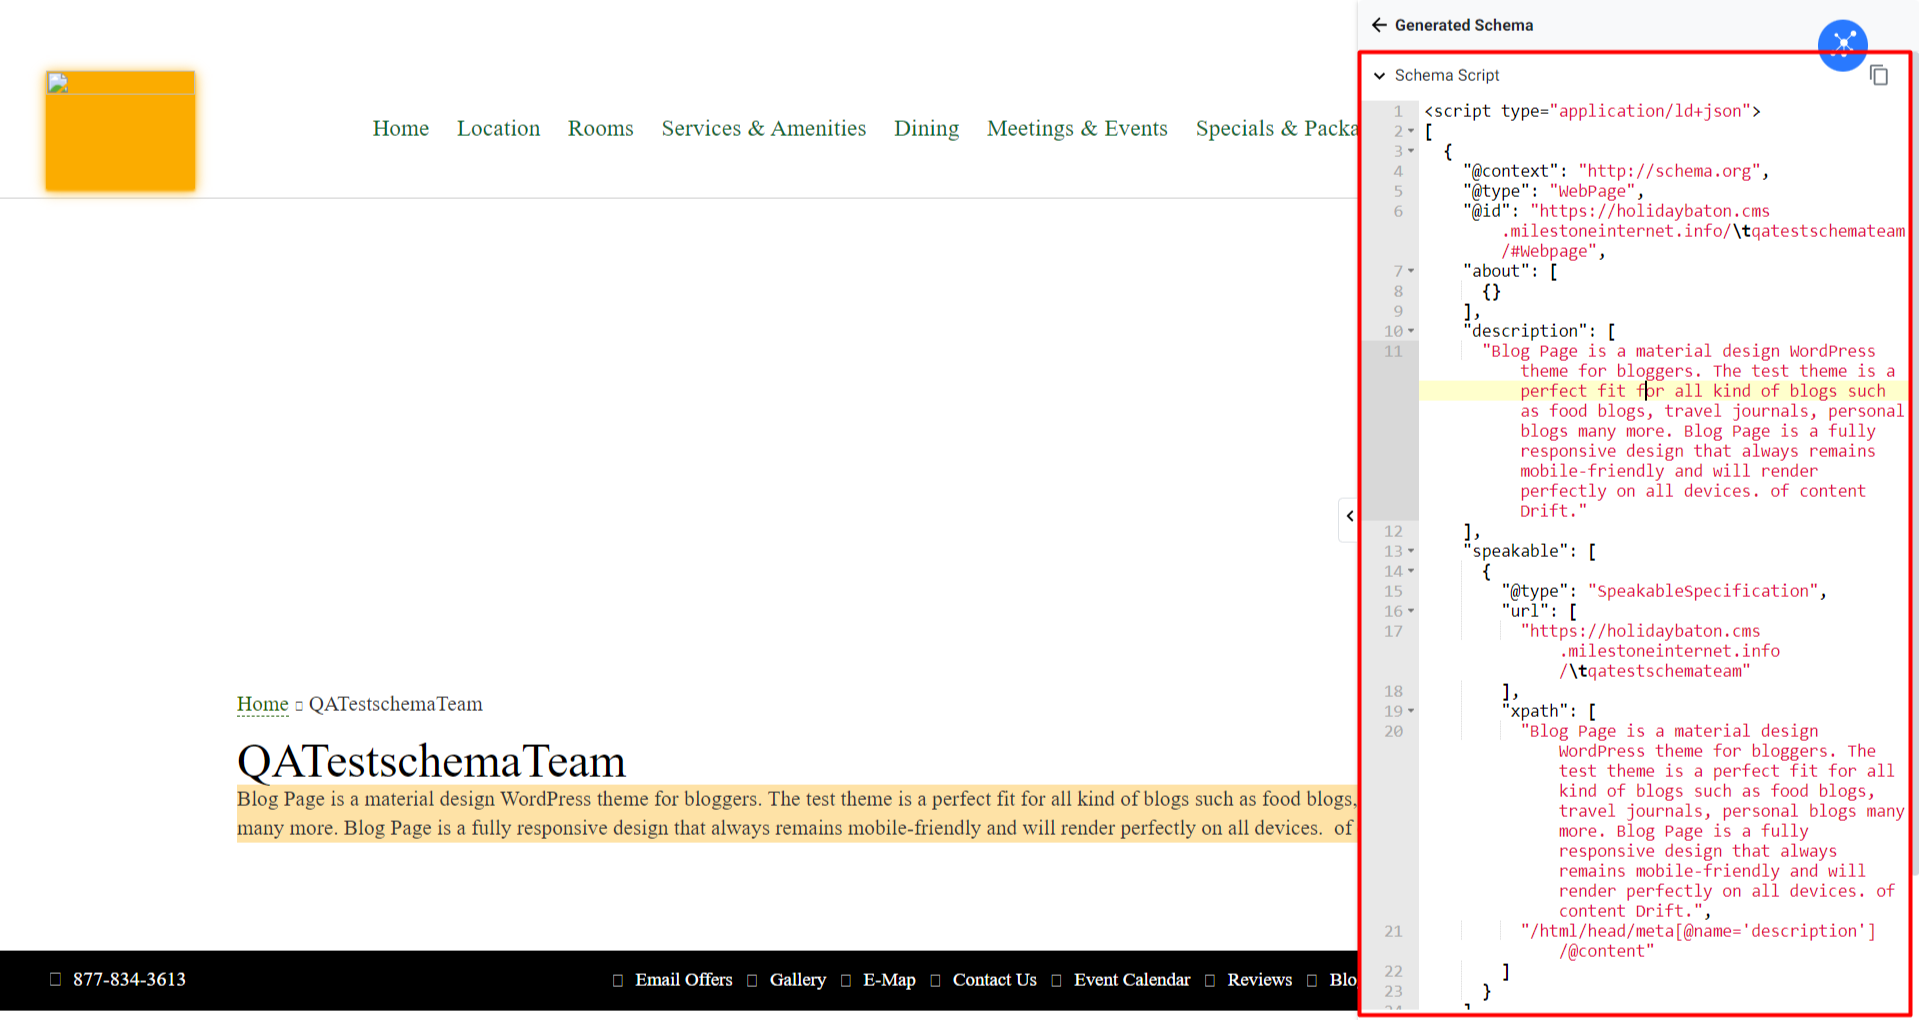Viewport: 1919px width, 1020px height.
Task: Open the Home navigation menu item
Action: 401,128
